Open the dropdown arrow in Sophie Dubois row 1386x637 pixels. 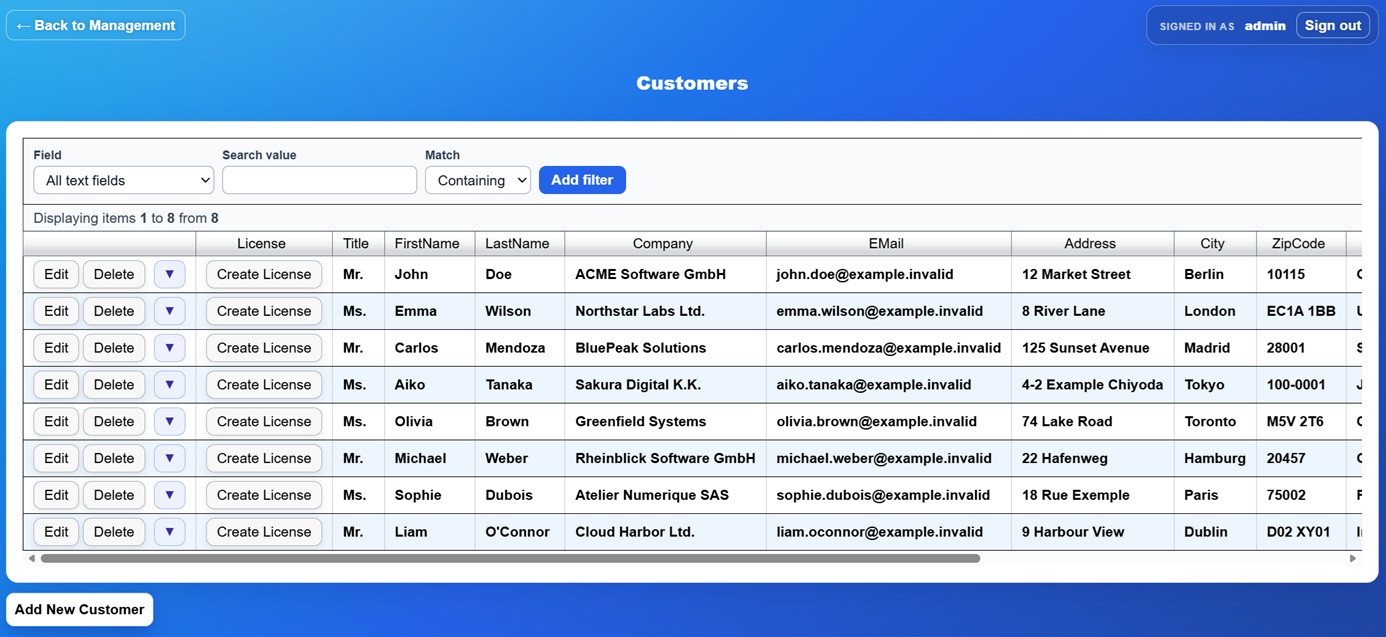pos(169,495)
